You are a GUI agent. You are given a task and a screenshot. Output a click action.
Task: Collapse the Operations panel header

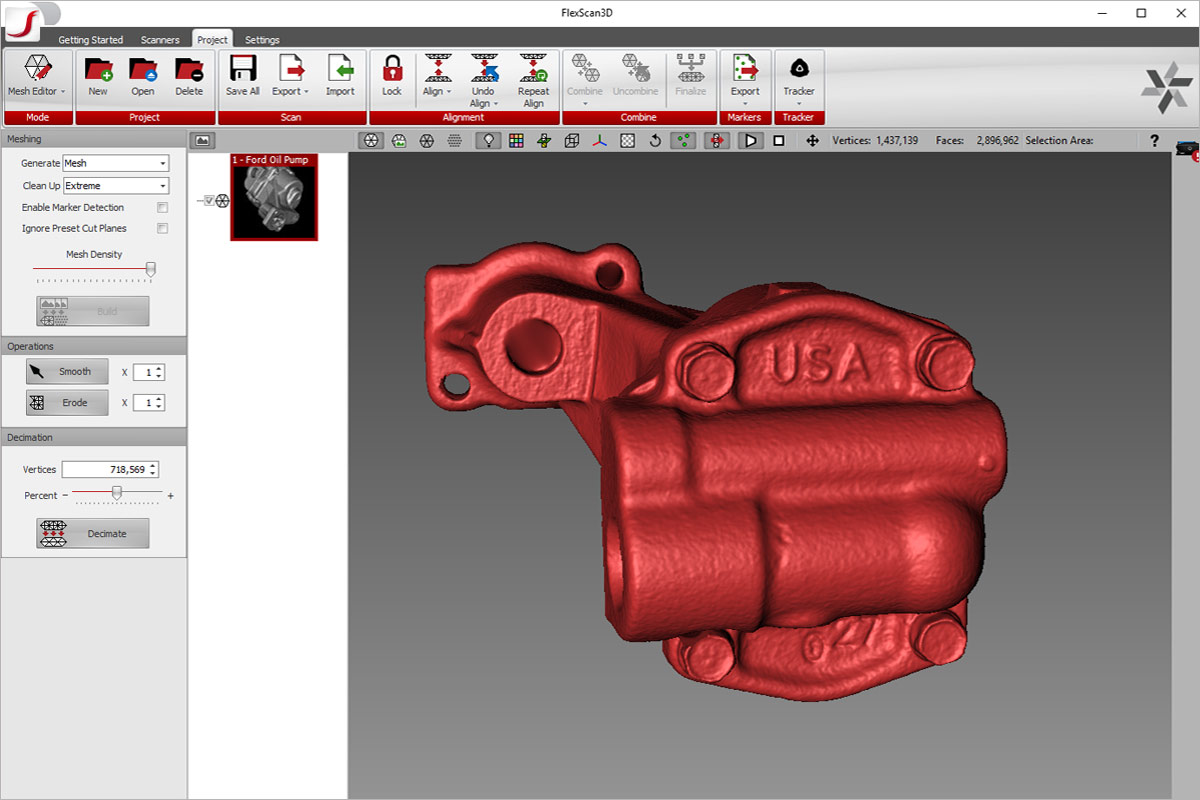point(93,346)
